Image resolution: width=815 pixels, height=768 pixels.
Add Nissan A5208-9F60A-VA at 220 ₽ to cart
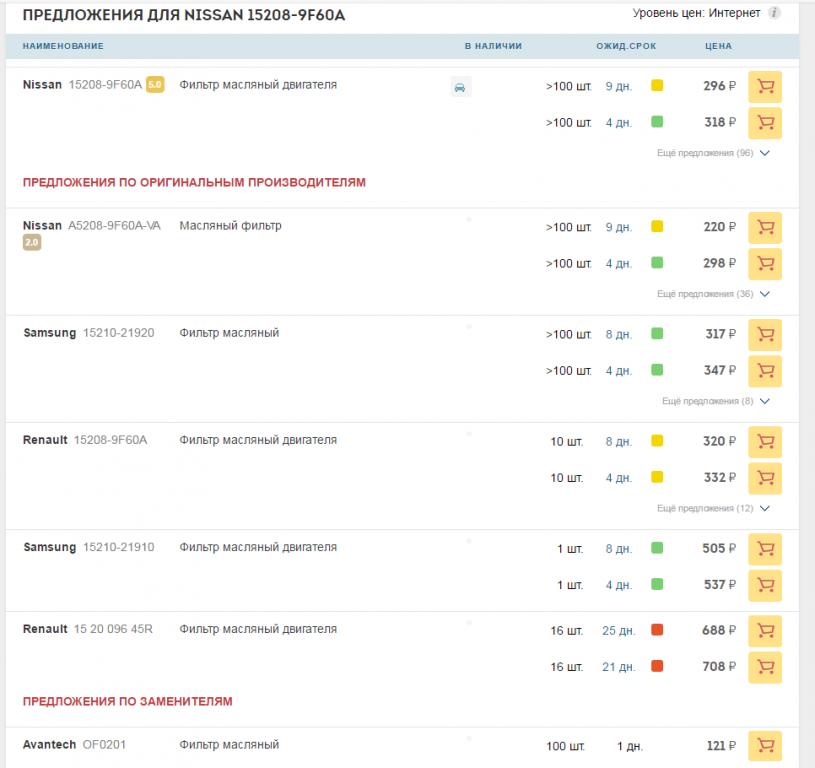(x=765, y=228)
